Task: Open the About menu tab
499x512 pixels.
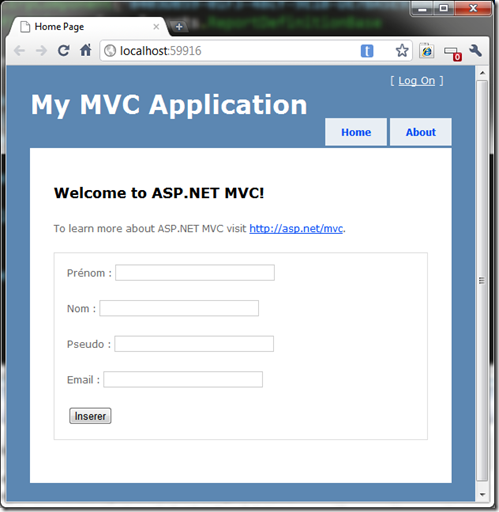Action: click(x=421, y=132)
